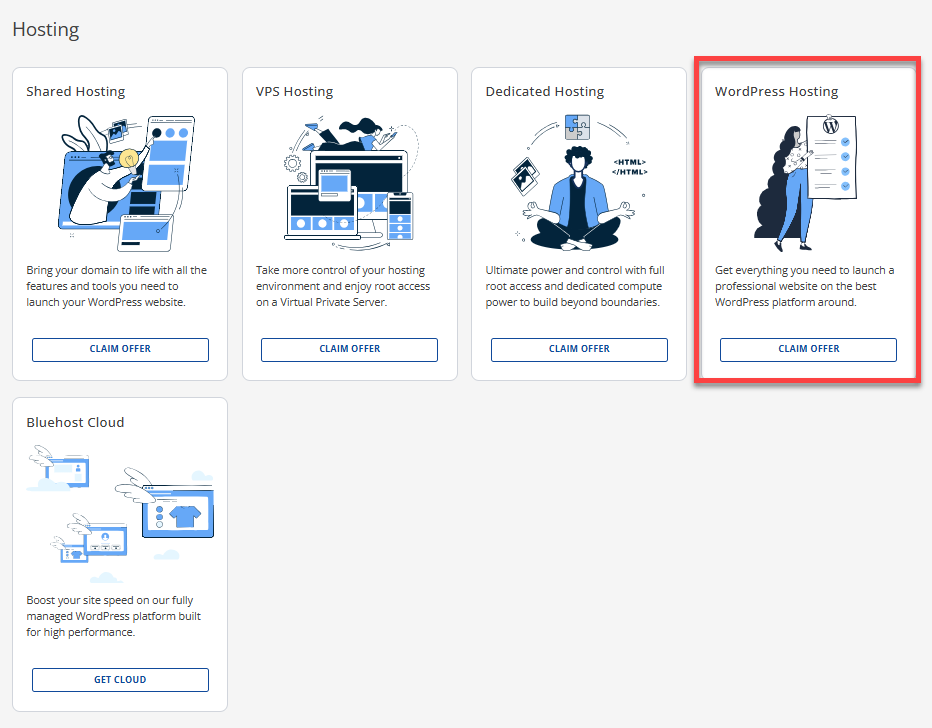Click the WordPress logo icon in the illustration
The height and width of the screenshot is (728, 932).
(831, 125)
